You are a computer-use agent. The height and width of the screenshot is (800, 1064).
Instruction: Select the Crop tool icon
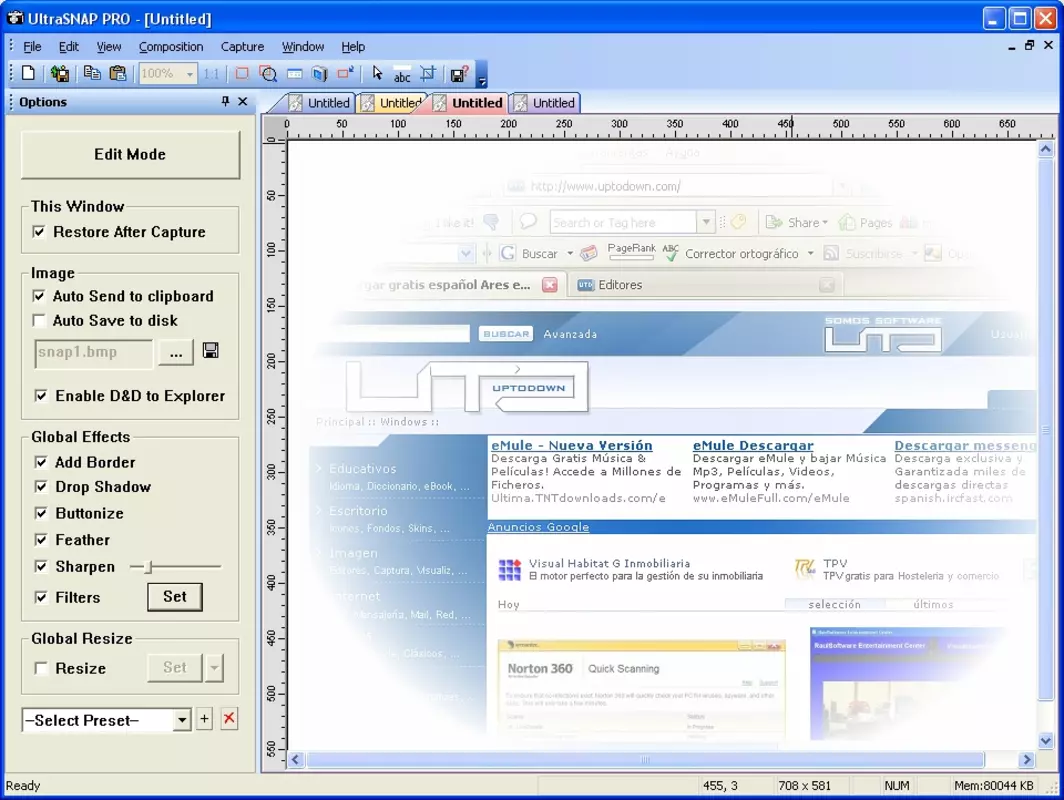pos(428,73)
